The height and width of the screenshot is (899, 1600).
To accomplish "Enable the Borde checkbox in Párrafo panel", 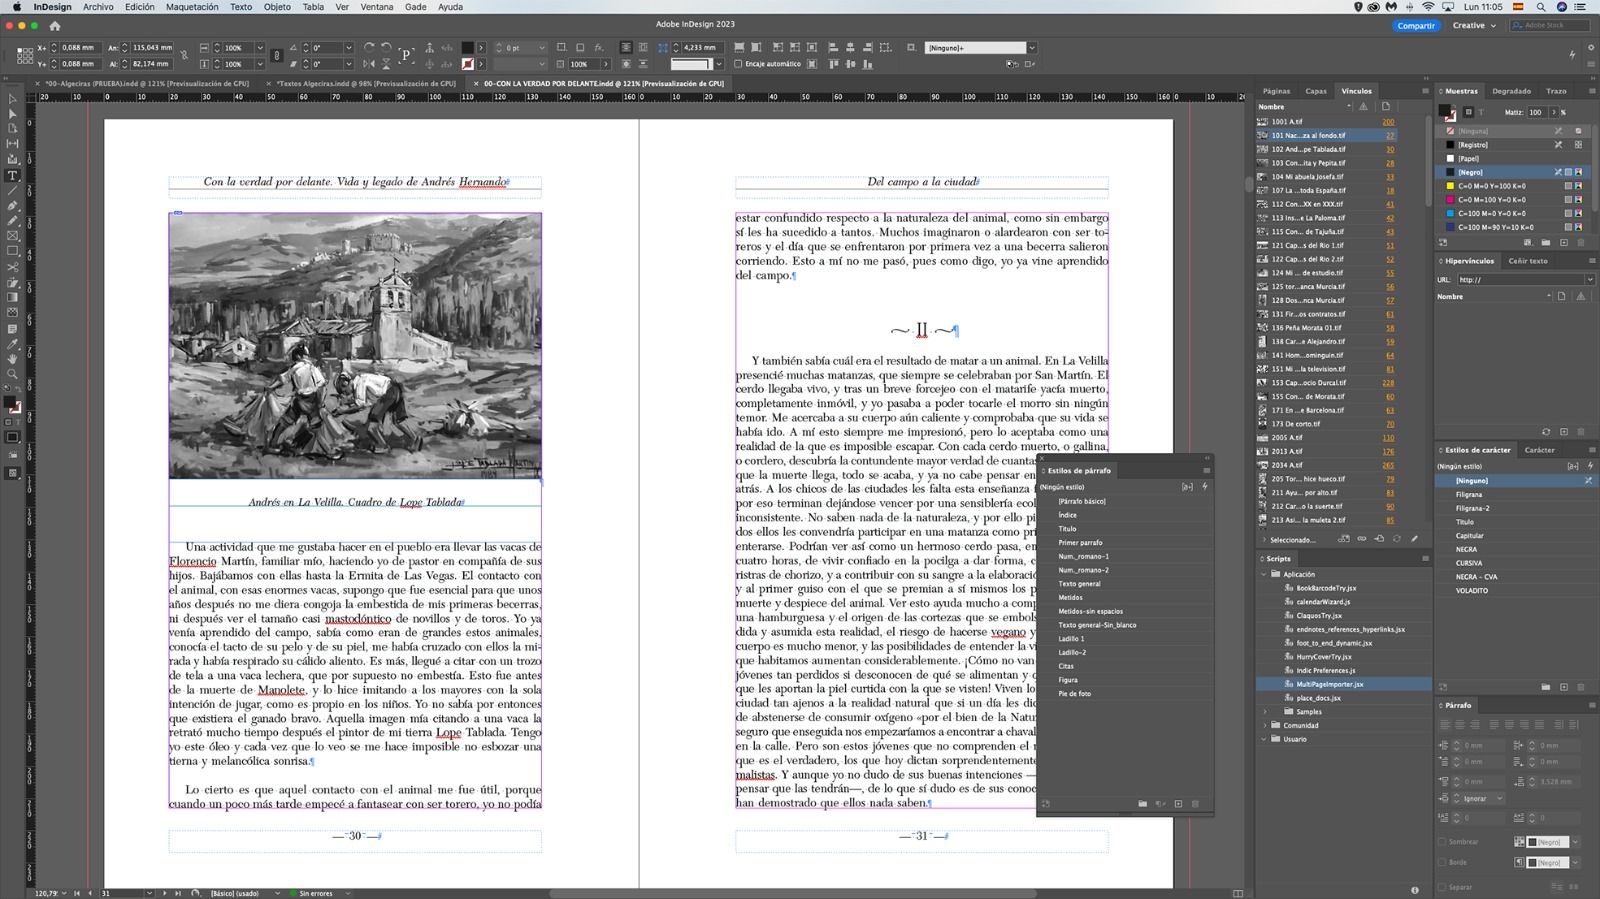I will tap(1442, 862).
